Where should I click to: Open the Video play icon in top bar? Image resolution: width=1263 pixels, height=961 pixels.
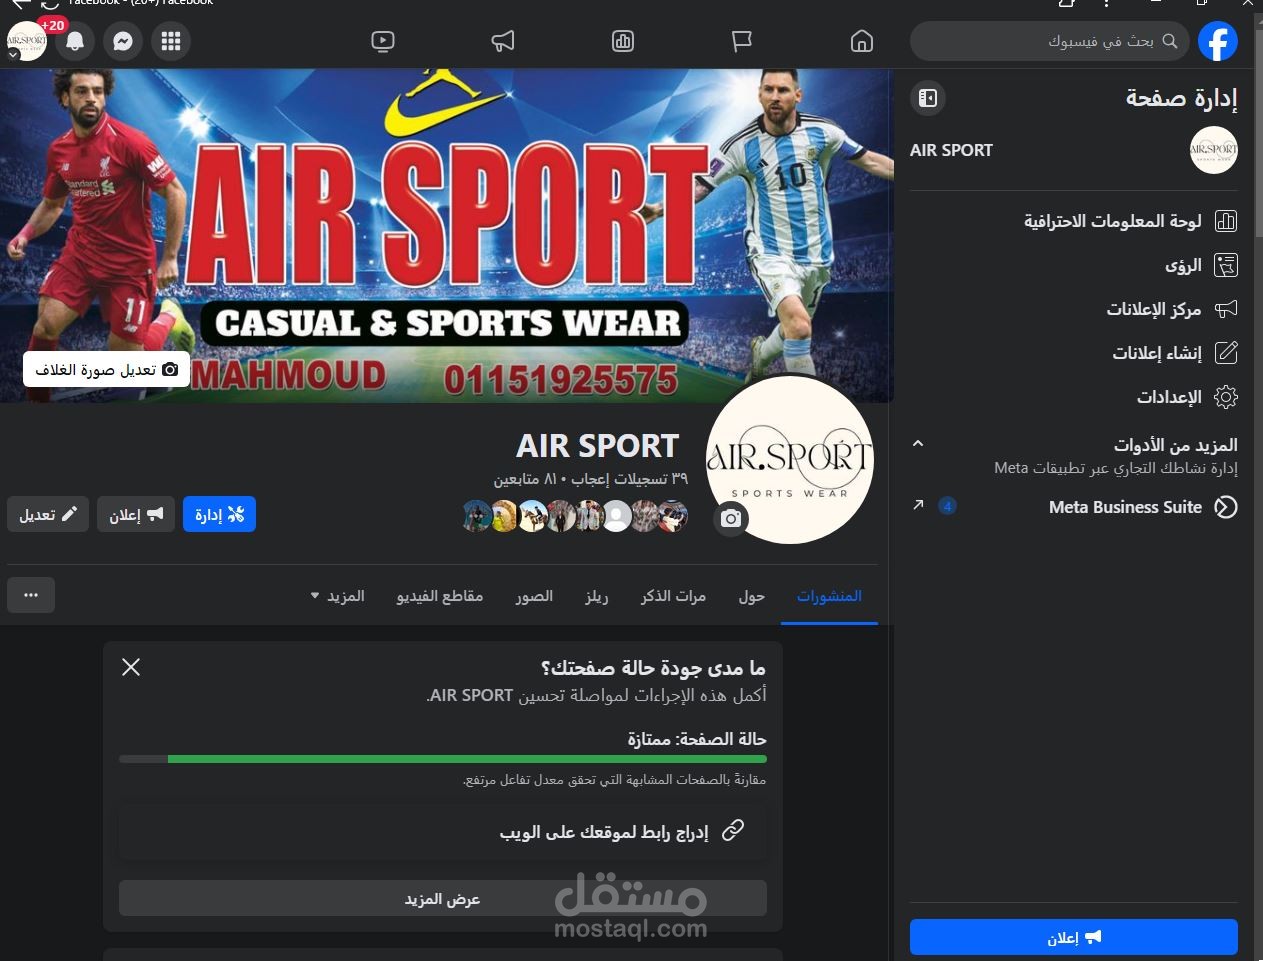(382, 41)
